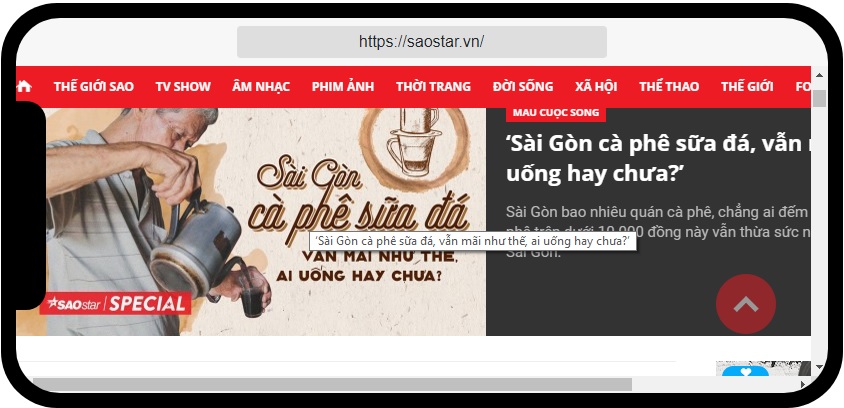The height and width of the screenshot is (408, 844).
Task: Select the Thể Thao menu item
Action: (669, 87)
